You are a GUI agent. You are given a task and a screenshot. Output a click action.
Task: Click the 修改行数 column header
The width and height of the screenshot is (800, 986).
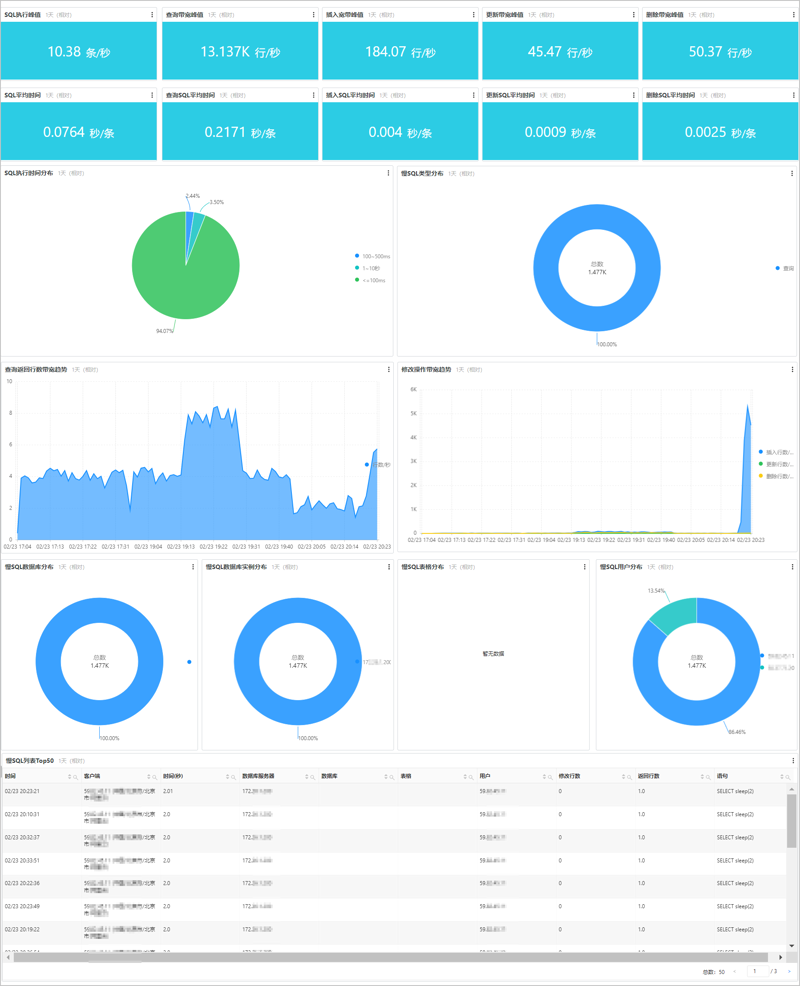click(569, 776)
